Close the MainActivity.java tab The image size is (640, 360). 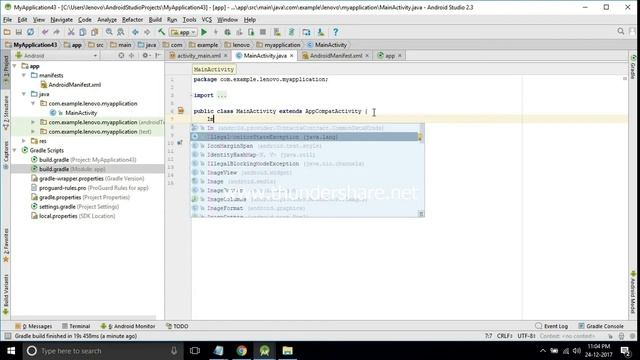point(291,56)
